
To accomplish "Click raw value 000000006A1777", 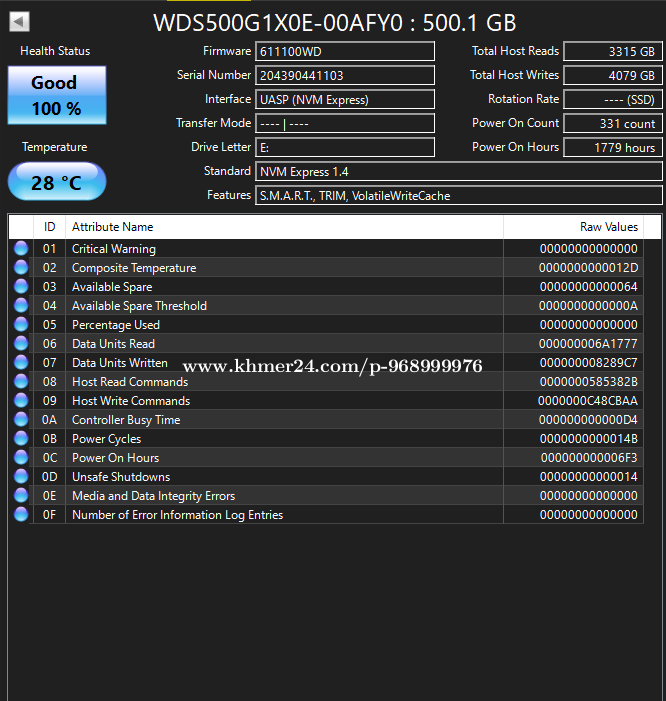I will pos(588,343).
